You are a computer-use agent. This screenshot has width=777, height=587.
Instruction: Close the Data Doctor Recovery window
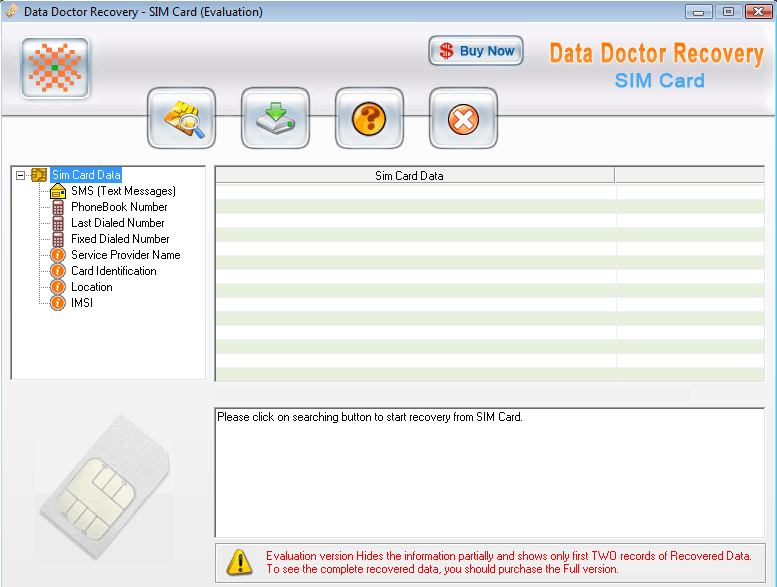[x=758, y=11]
